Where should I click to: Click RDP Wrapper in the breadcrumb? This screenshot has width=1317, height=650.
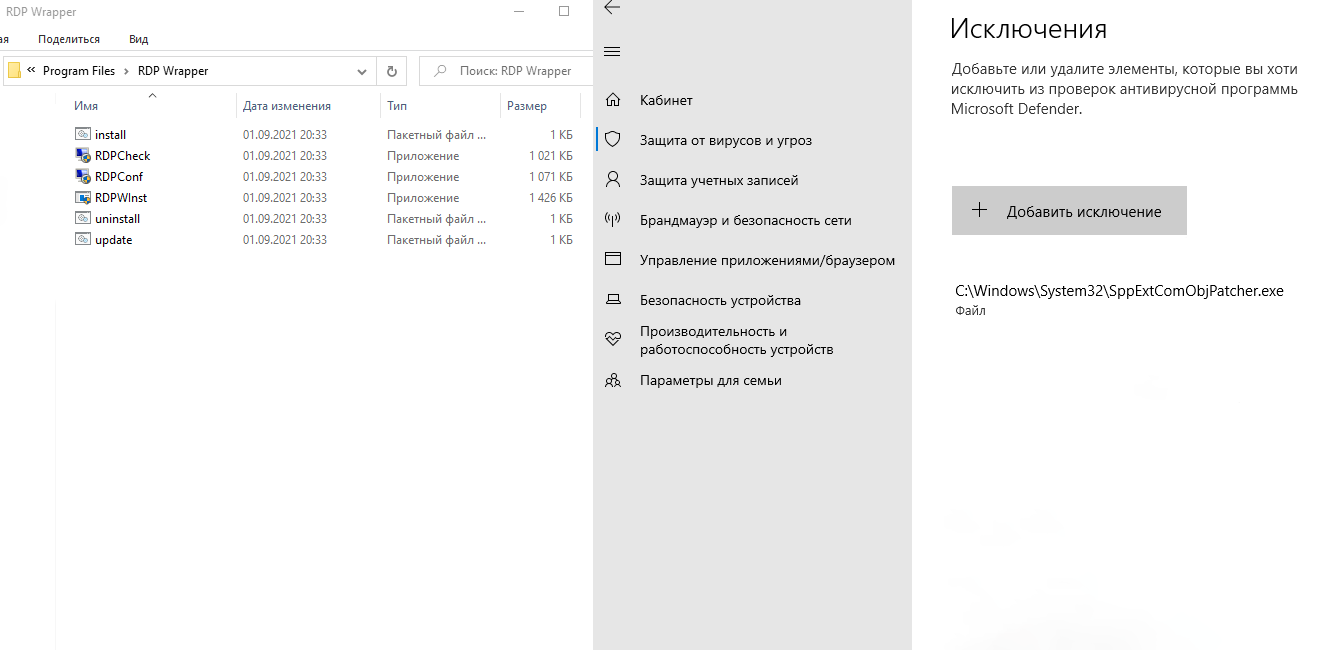point(173,71)
